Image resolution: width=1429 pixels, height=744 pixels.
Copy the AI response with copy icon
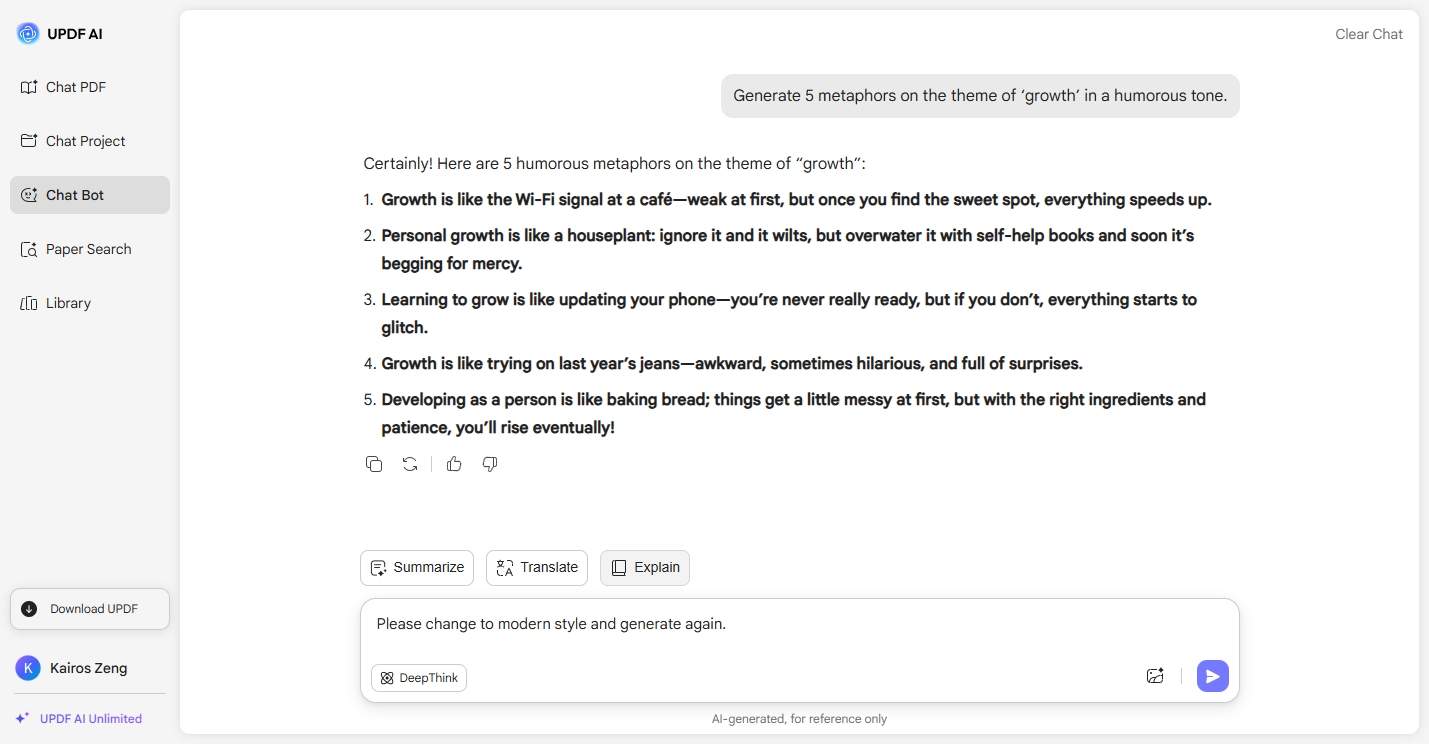(x=374, y=464)
